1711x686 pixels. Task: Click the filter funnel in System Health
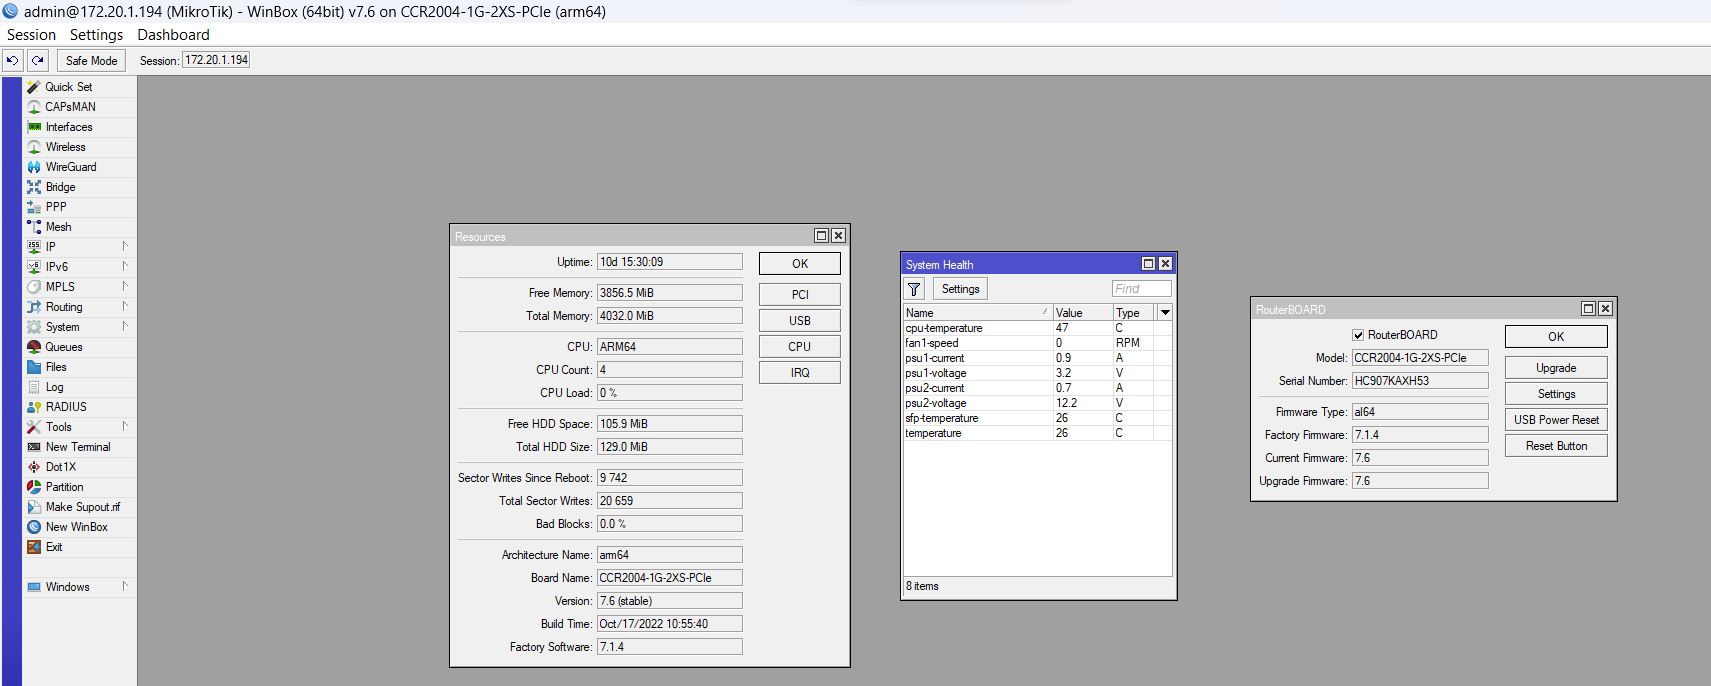(914, 289)
